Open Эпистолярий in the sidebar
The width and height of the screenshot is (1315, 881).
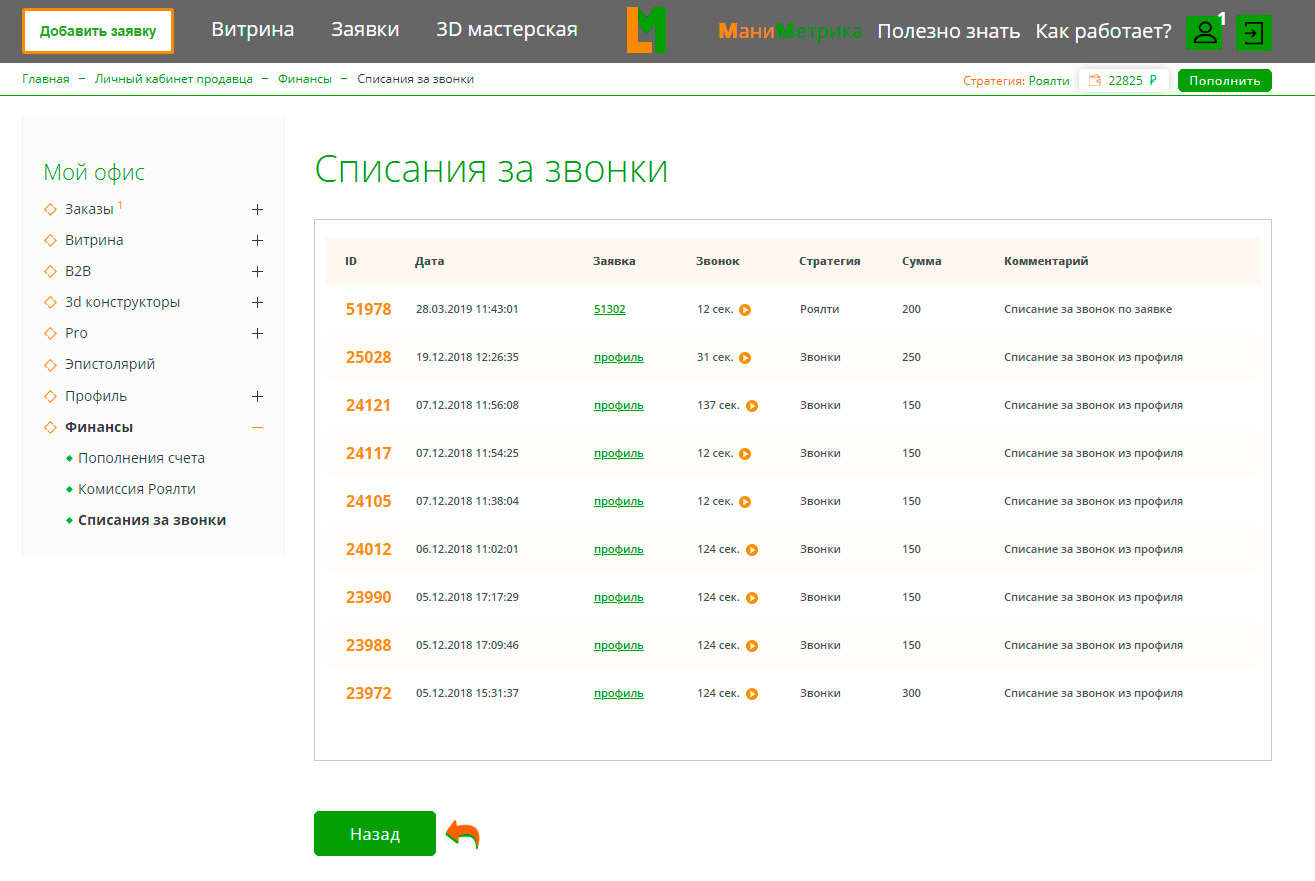(x=110, y=365)
